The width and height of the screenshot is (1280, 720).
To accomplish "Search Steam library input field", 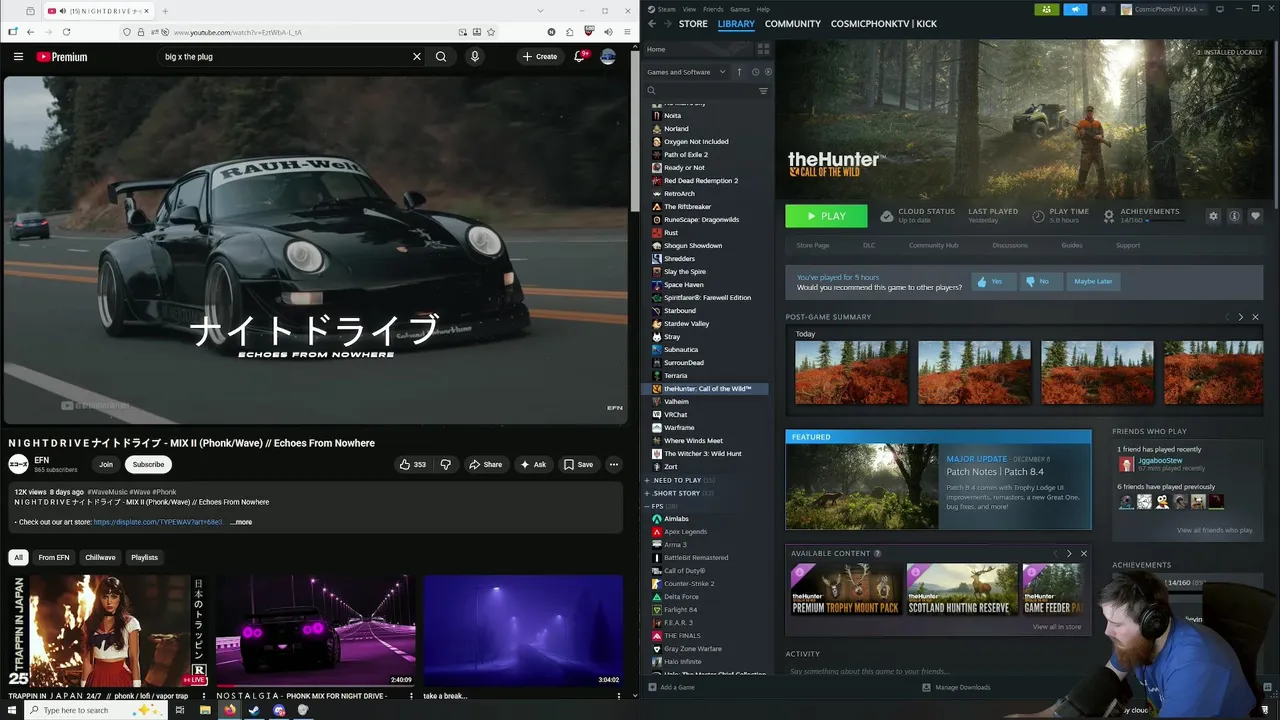I will 706,91.
